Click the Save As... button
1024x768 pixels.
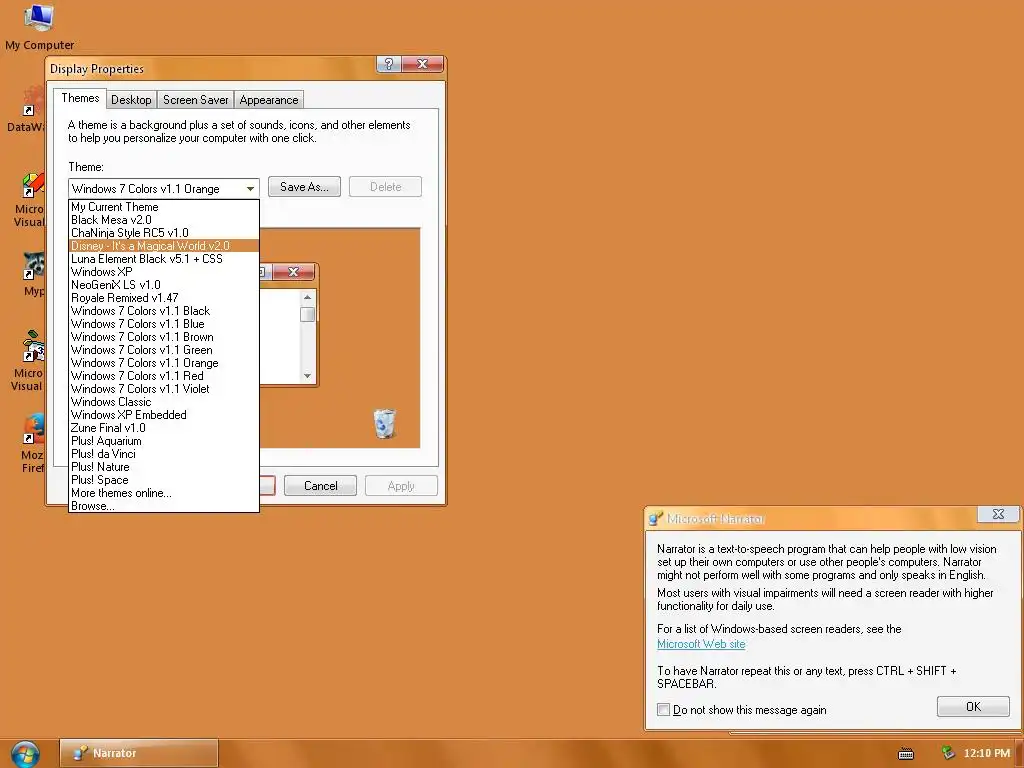click(304, 187)
